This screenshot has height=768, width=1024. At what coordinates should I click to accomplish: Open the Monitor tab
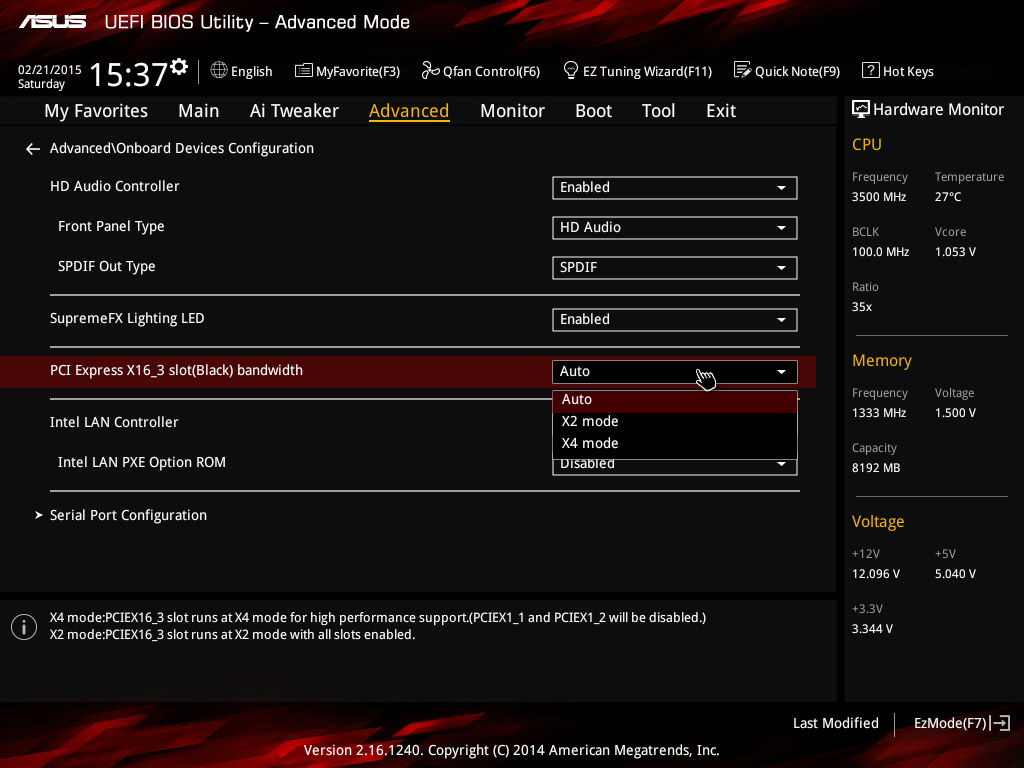[513, 111]
